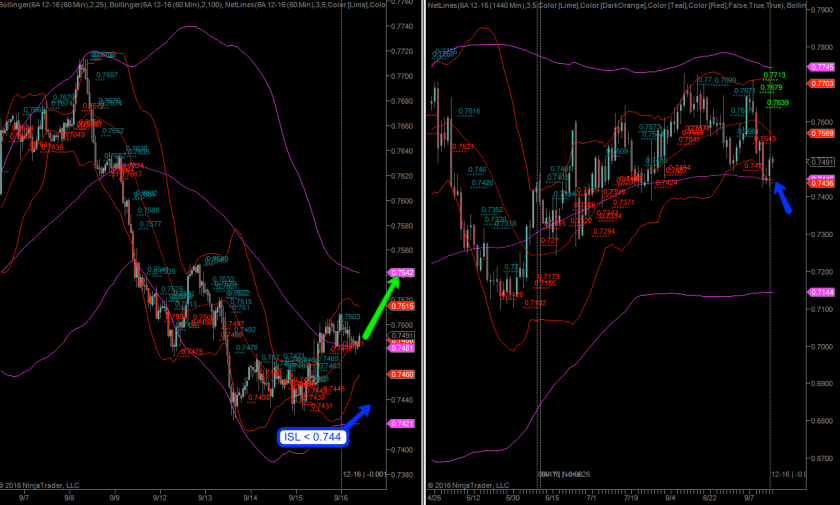840x505 pixels.
Task: Click the 5/12 date label on right chart
Action: coord(473,498)
